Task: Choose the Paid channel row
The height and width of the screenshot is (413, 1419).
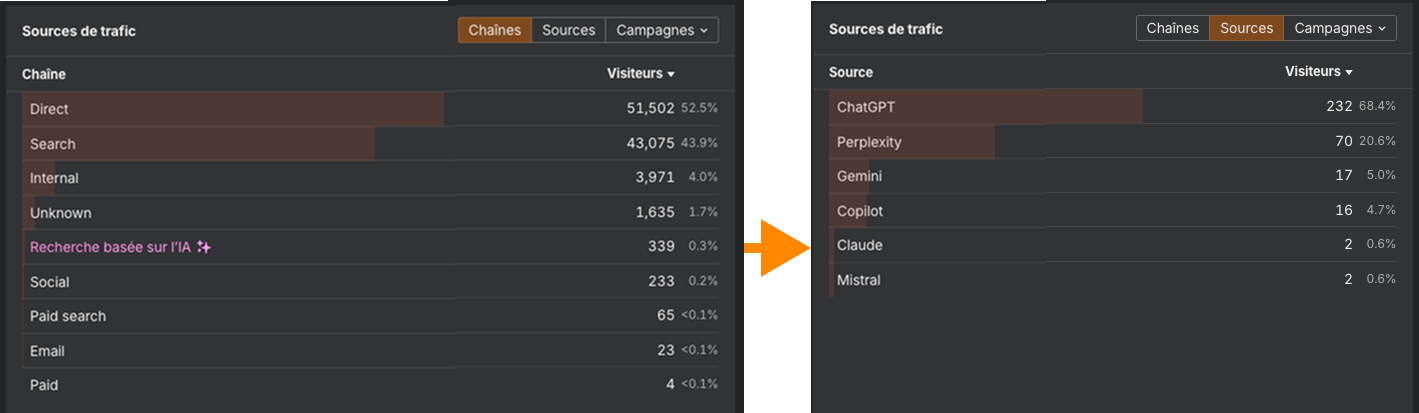Action: [370, 385]
